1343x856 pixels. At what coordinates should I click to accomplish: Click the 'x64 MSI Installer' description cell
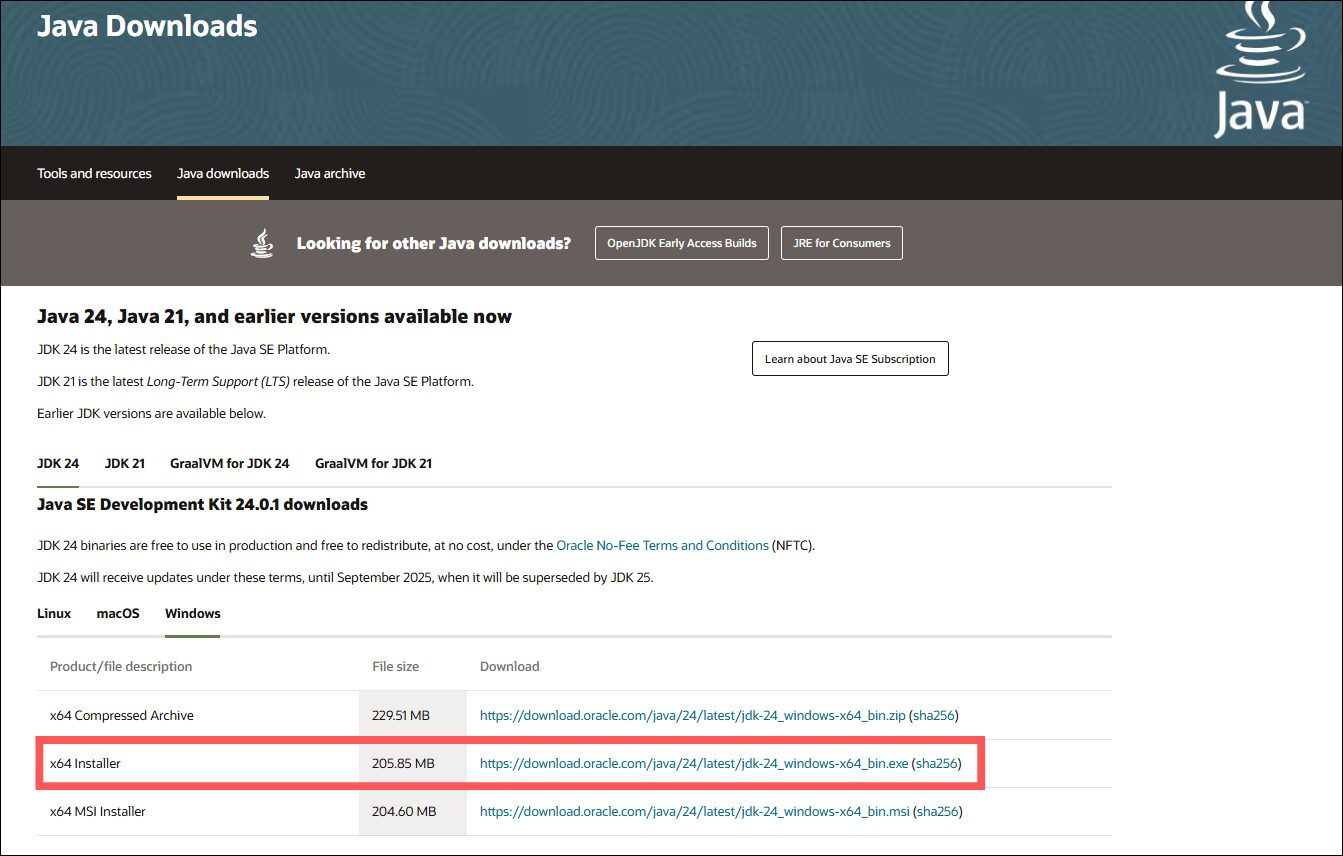pyautogui.click(x=198, y=812)
